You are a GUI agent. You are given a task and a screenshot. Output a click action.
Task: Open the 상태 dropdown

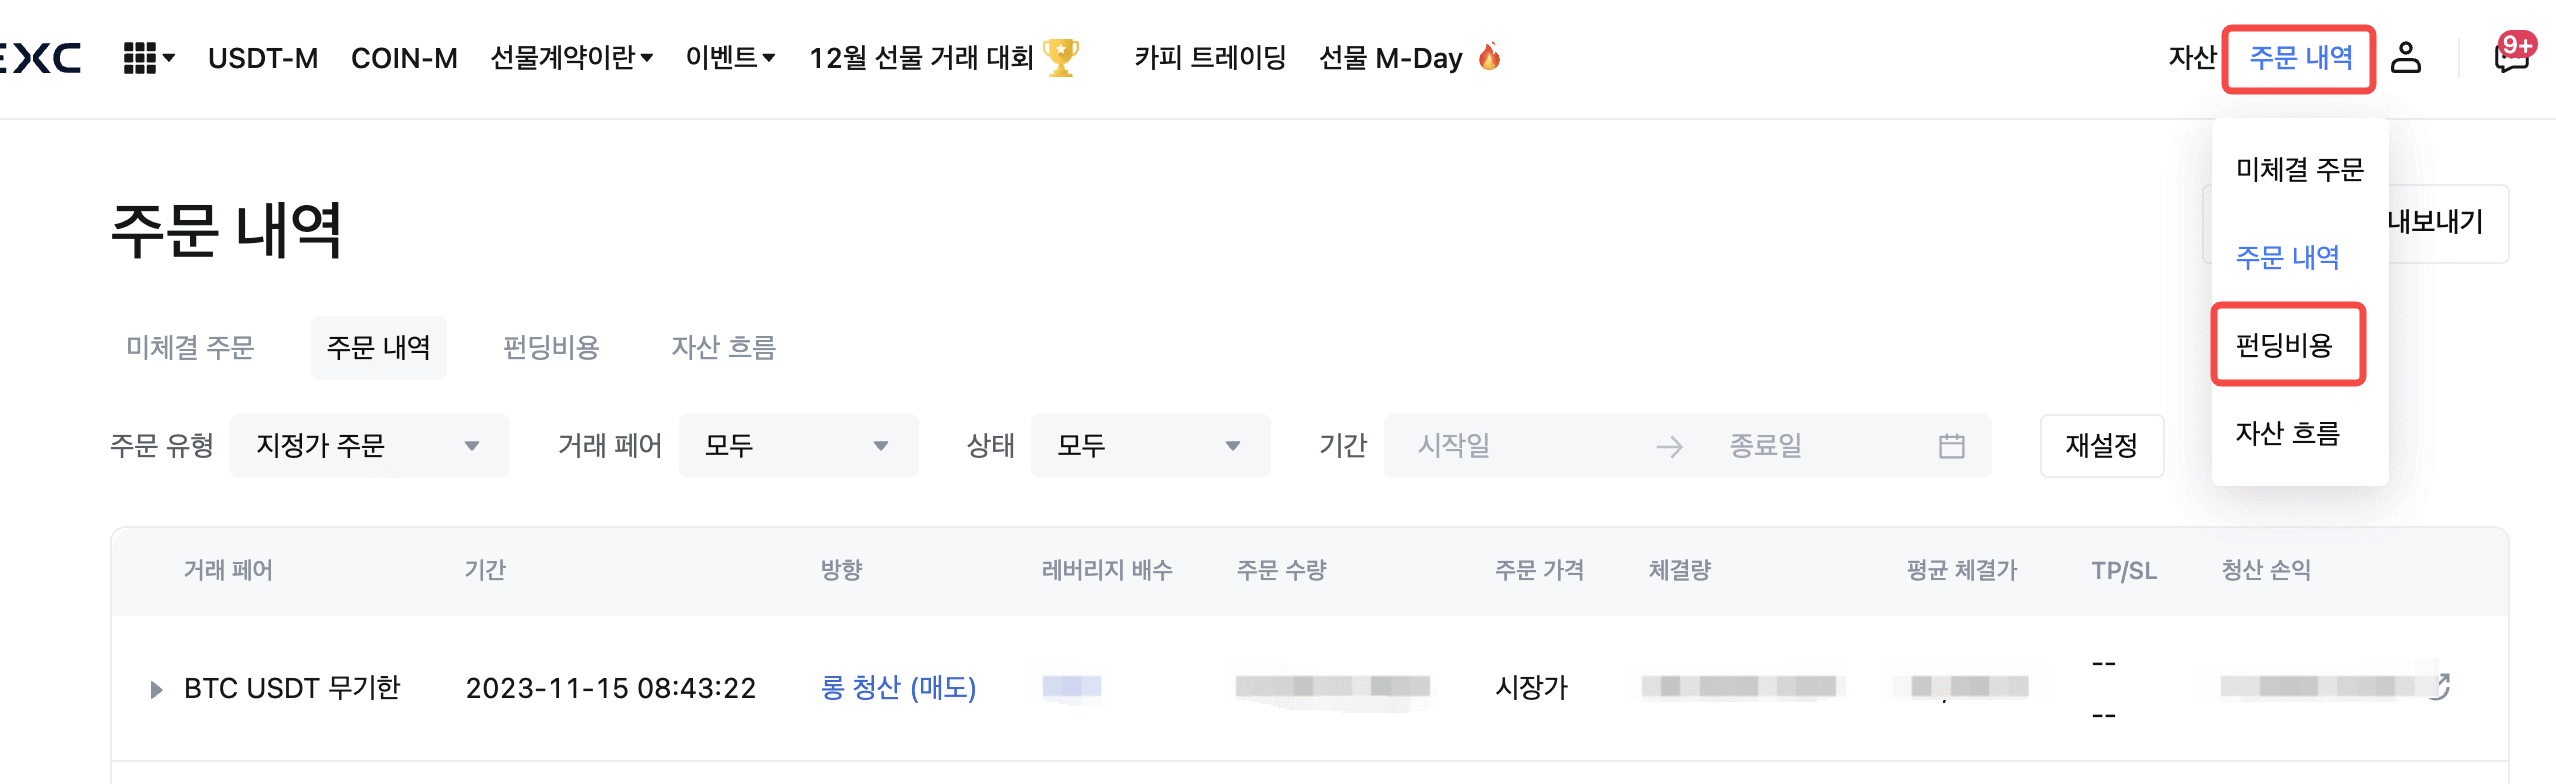point(1149,446)
